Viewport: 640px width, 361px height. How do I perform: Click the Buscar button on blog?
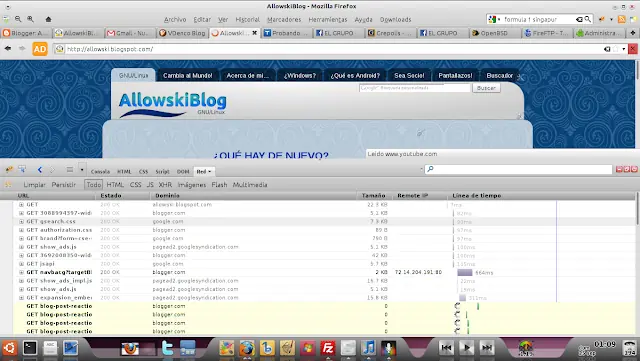coord(486,88)
